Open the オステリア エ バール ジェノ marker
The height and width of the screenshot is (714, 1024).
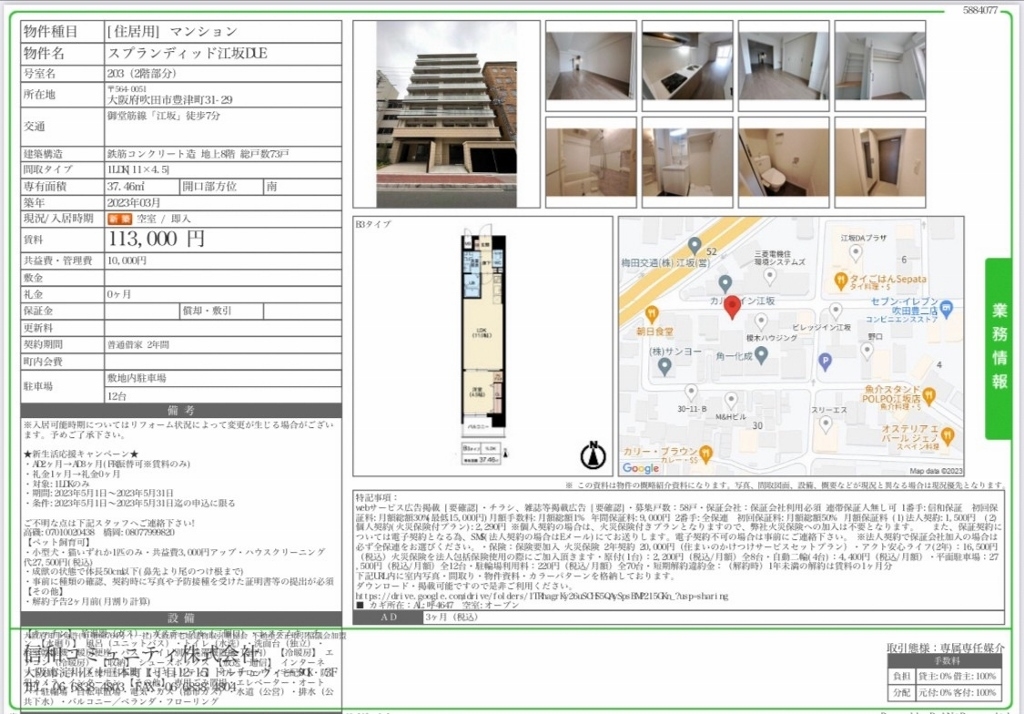click(x=948, y=436)
